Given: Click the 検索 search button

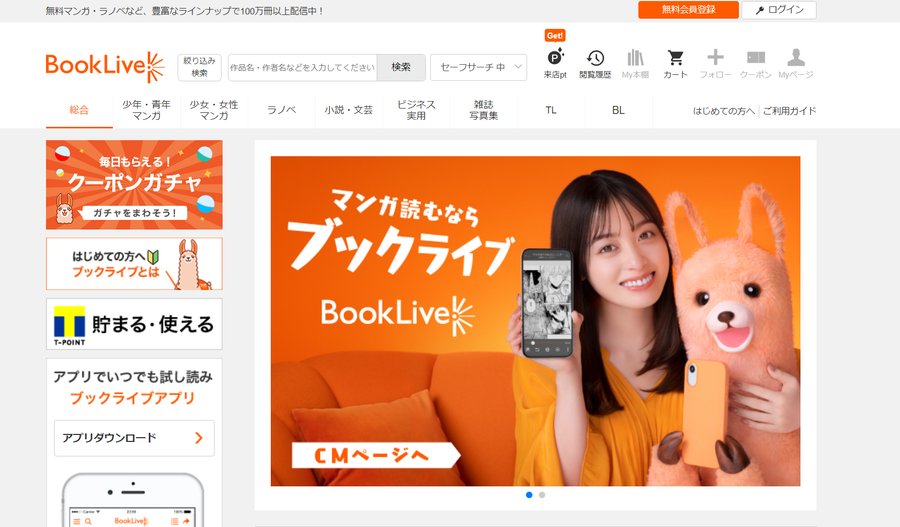Looking at the screenshot, I should [x=401, y=67].
